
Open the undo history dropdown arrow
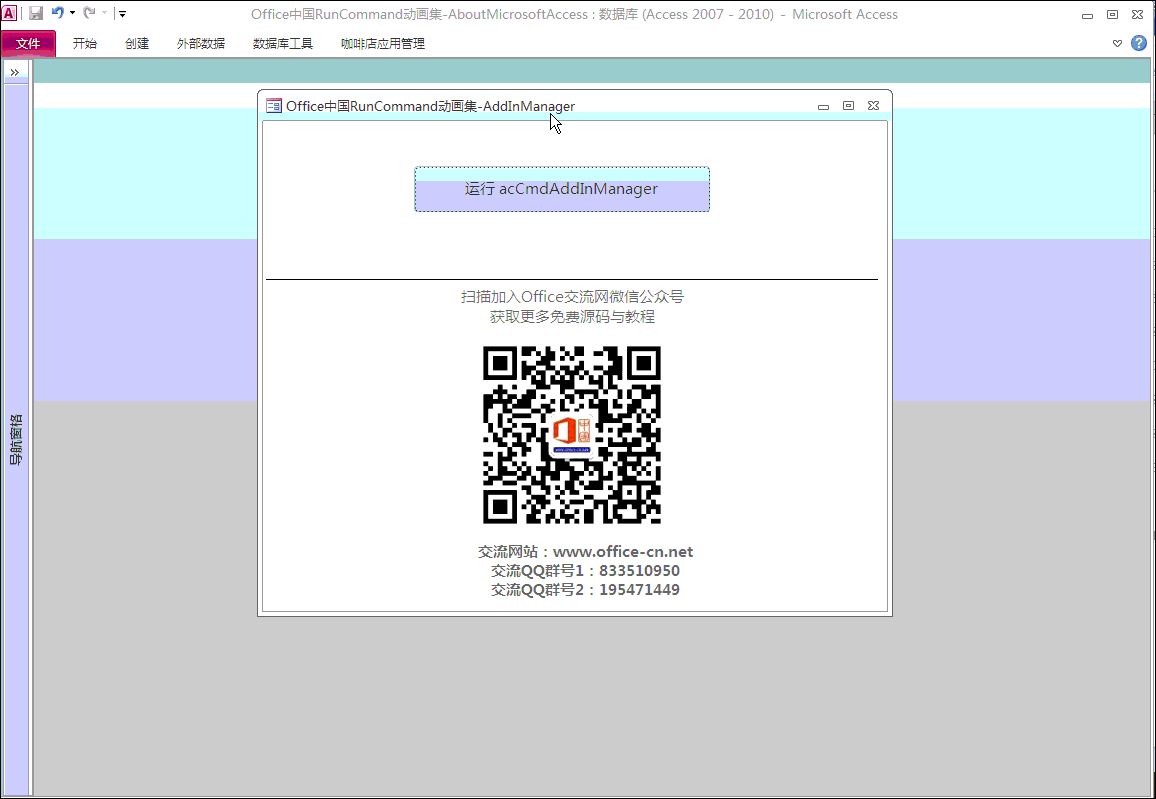[x=72, y=13]
